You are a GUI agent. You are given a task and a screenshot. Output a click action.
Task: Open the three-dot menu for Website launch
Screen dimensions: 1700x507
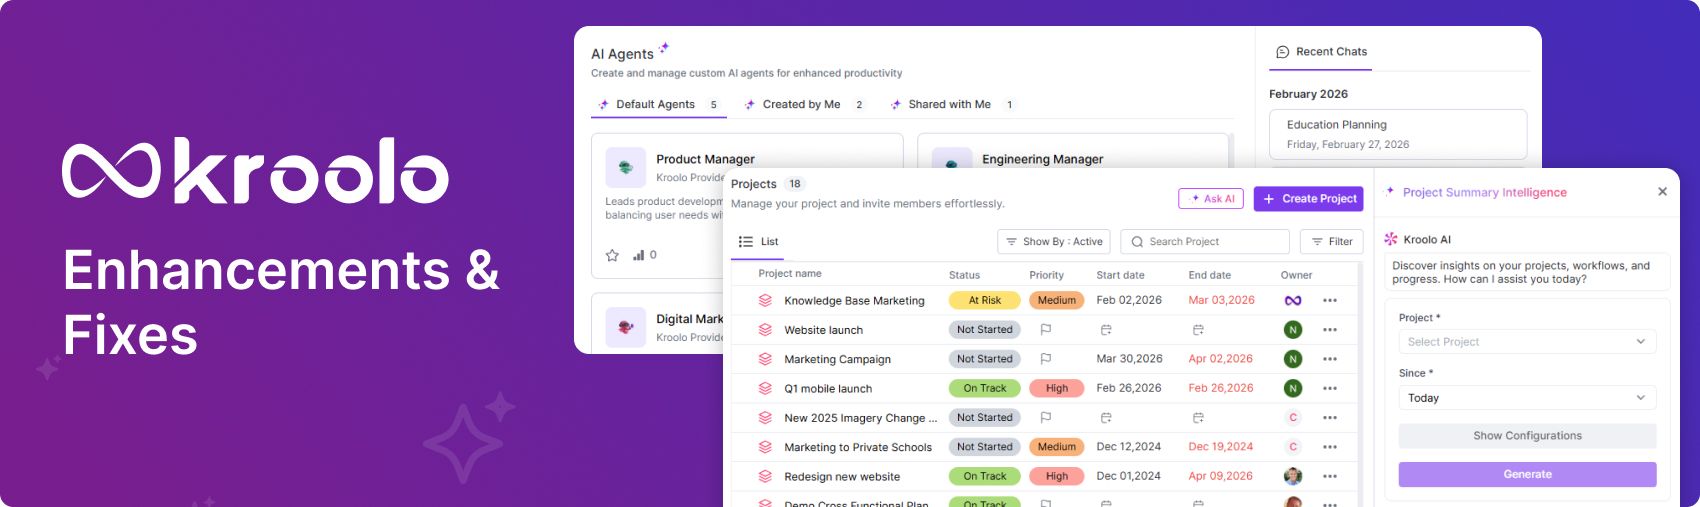coord(1330,330)
